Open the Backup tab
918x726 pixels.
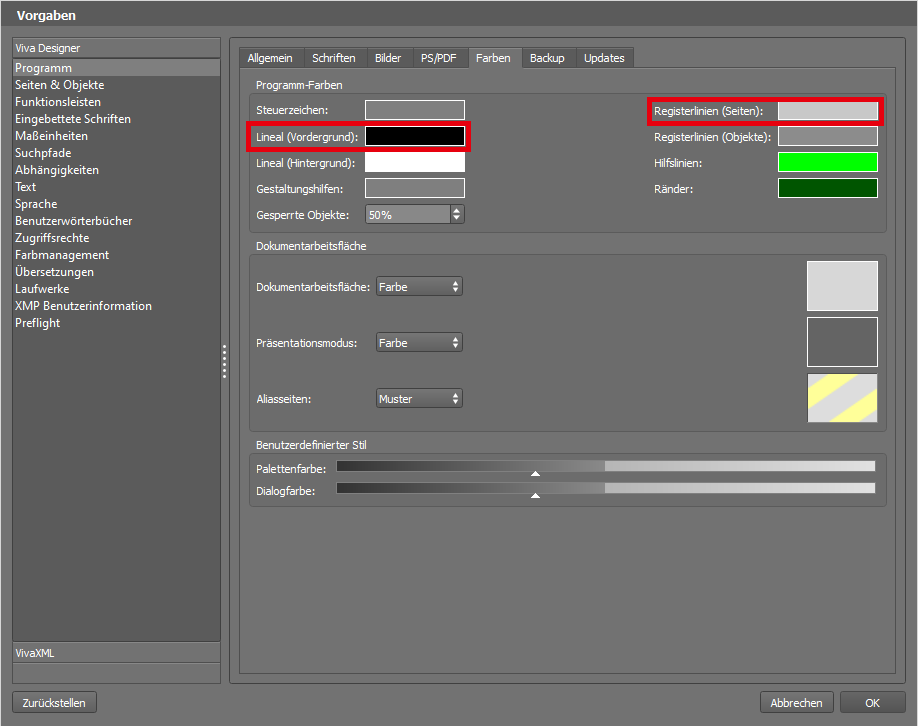coord(547,58)
